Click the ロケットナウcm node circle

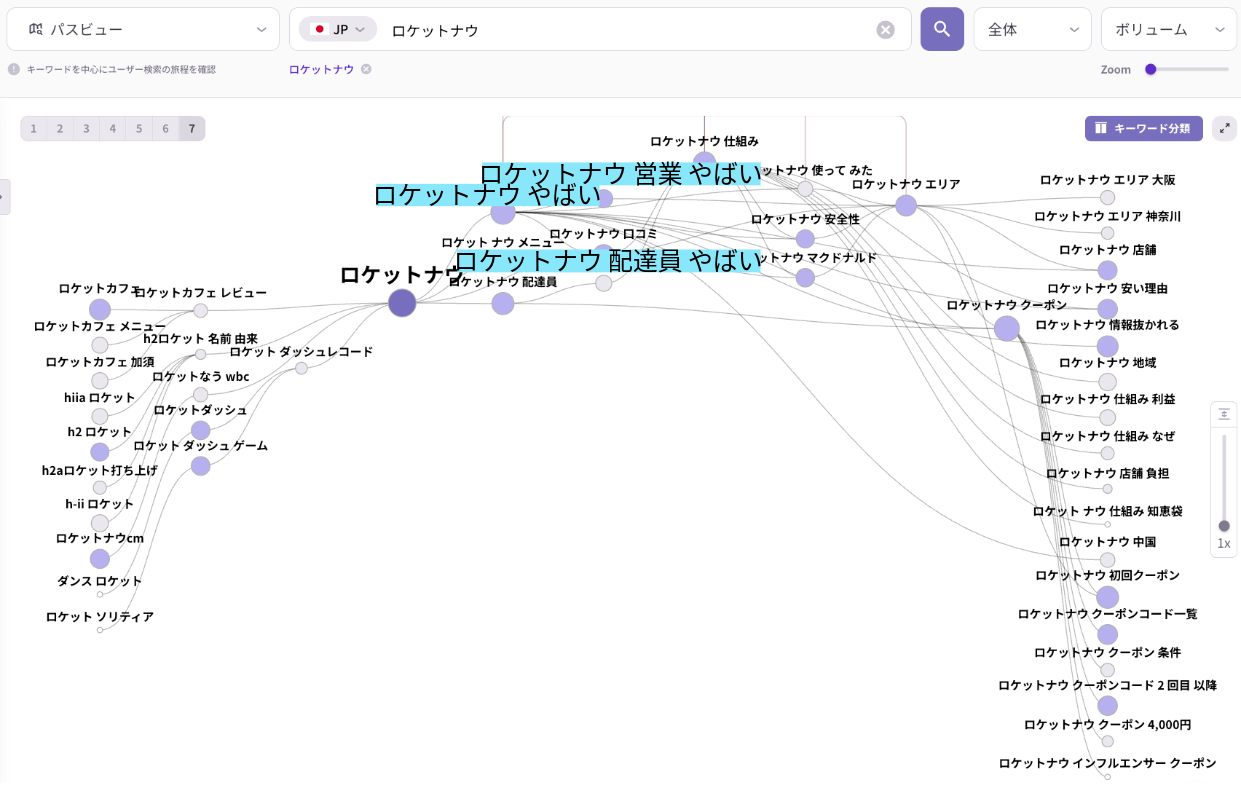tap(100, 559)
